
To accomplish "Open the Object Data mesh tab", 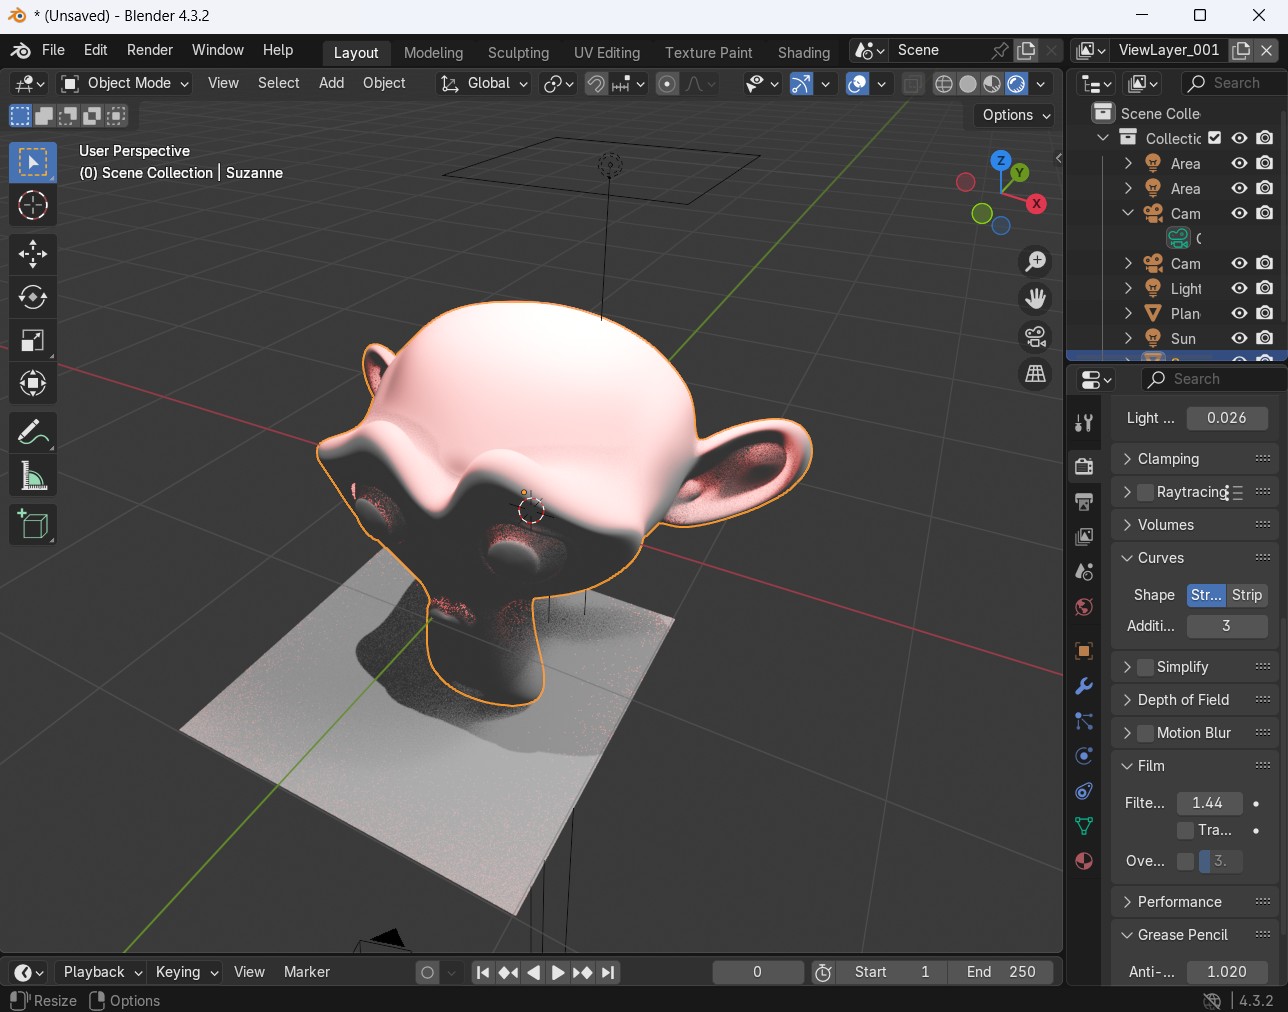I will pos(1084,826).
